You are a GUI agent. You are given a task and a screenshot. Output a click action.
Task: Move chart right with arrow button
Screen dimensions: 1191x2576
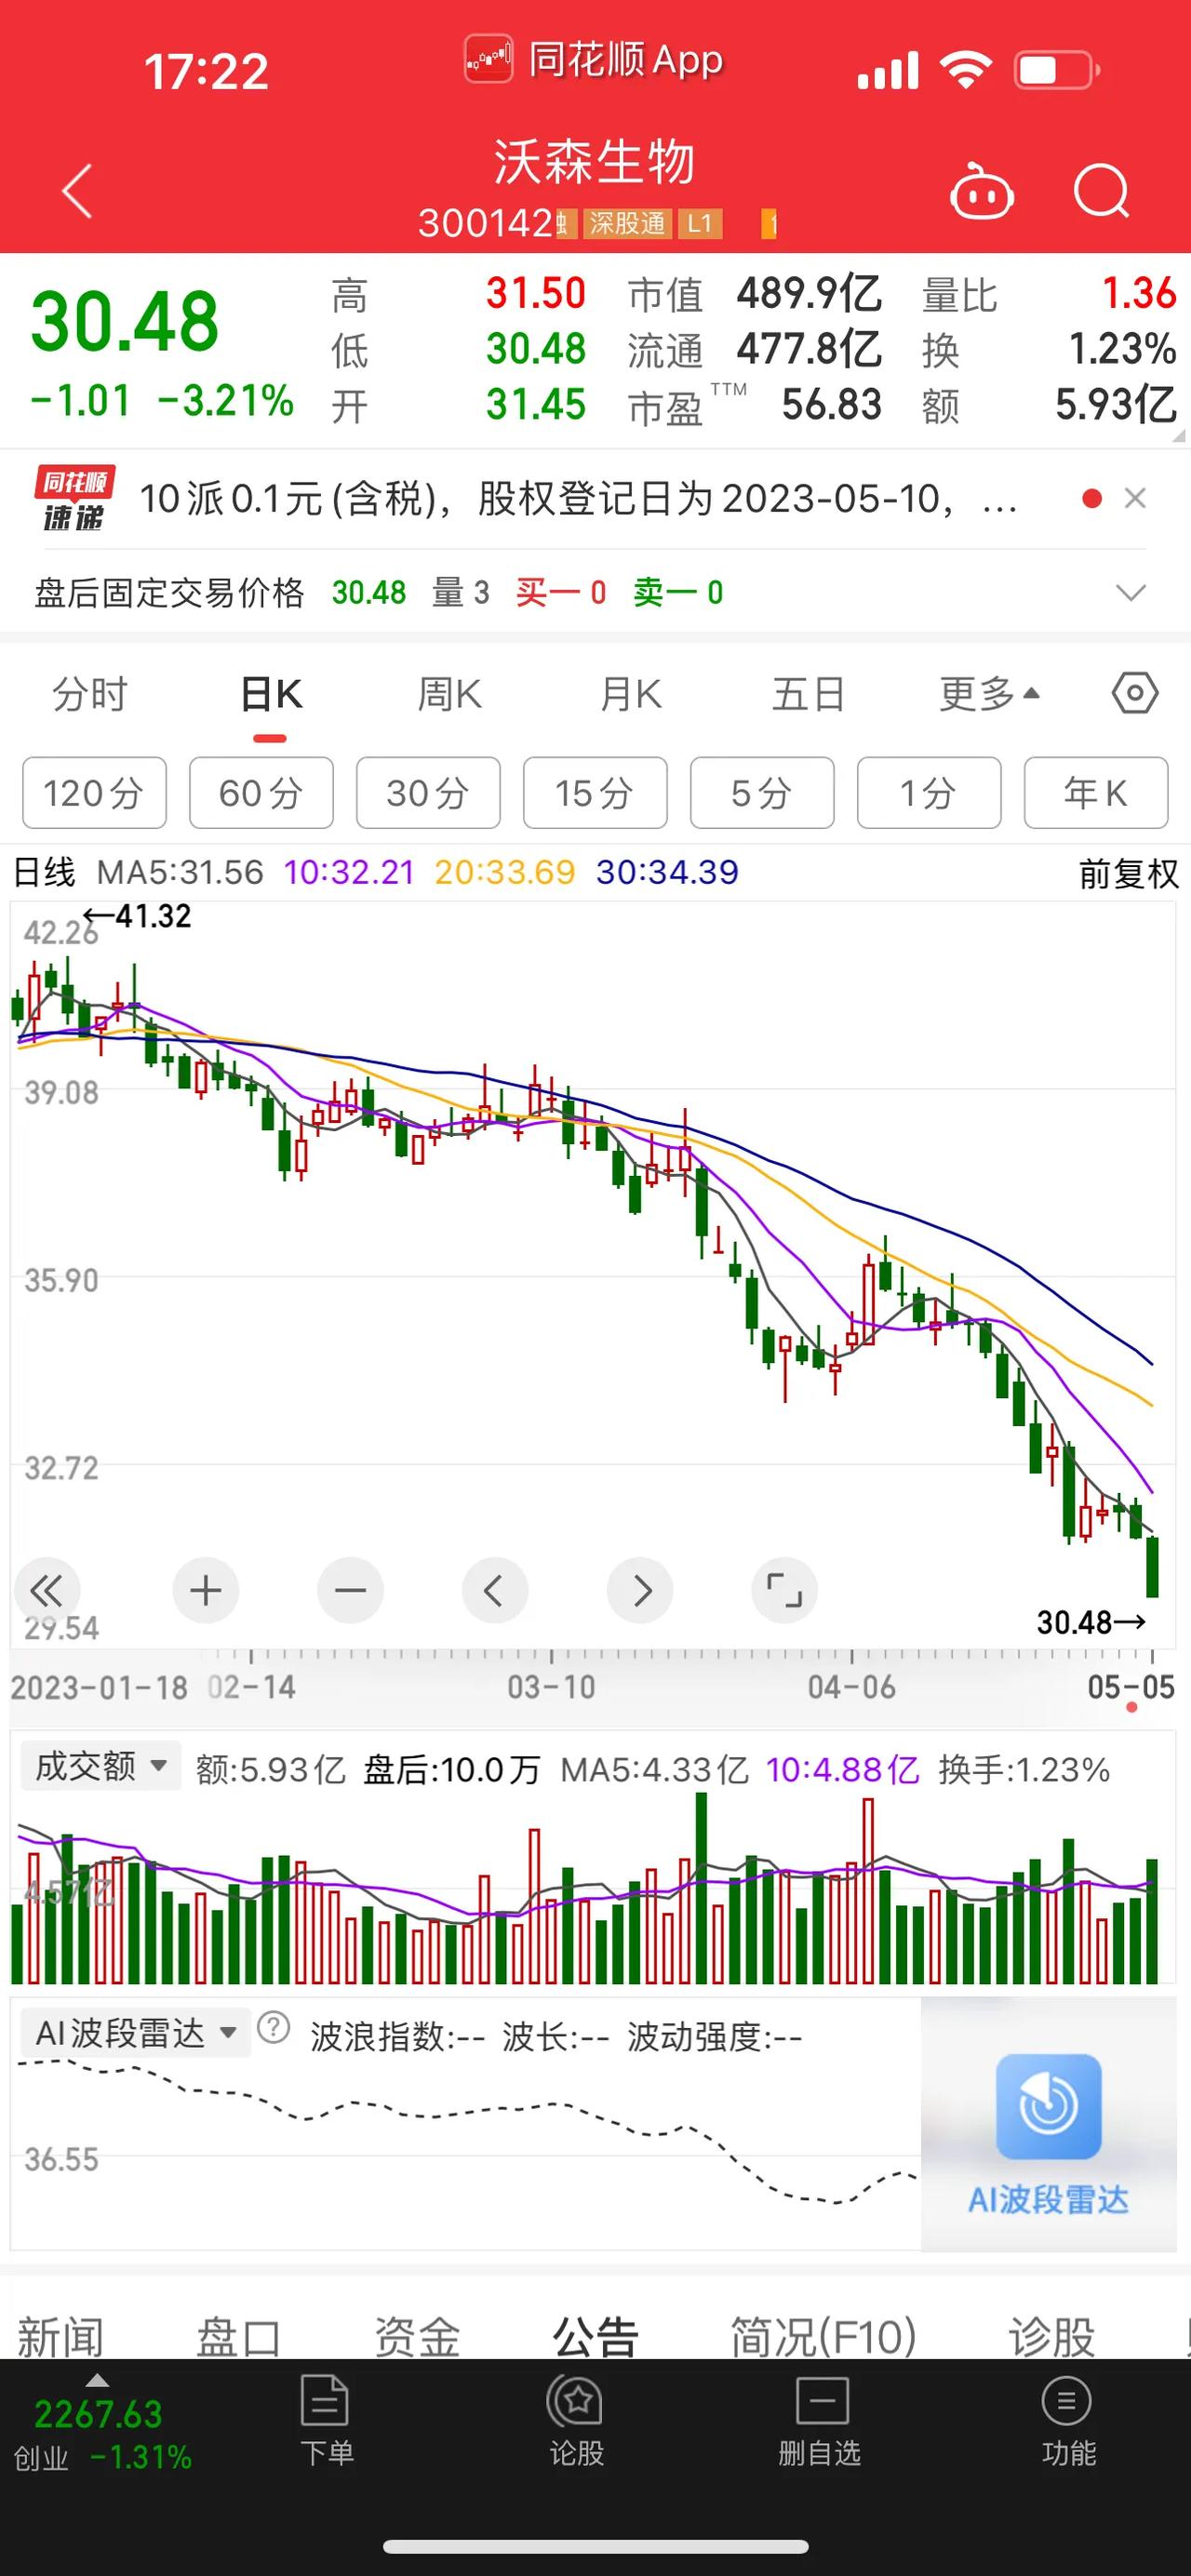pyautogui.click(x=640, y=1590)
